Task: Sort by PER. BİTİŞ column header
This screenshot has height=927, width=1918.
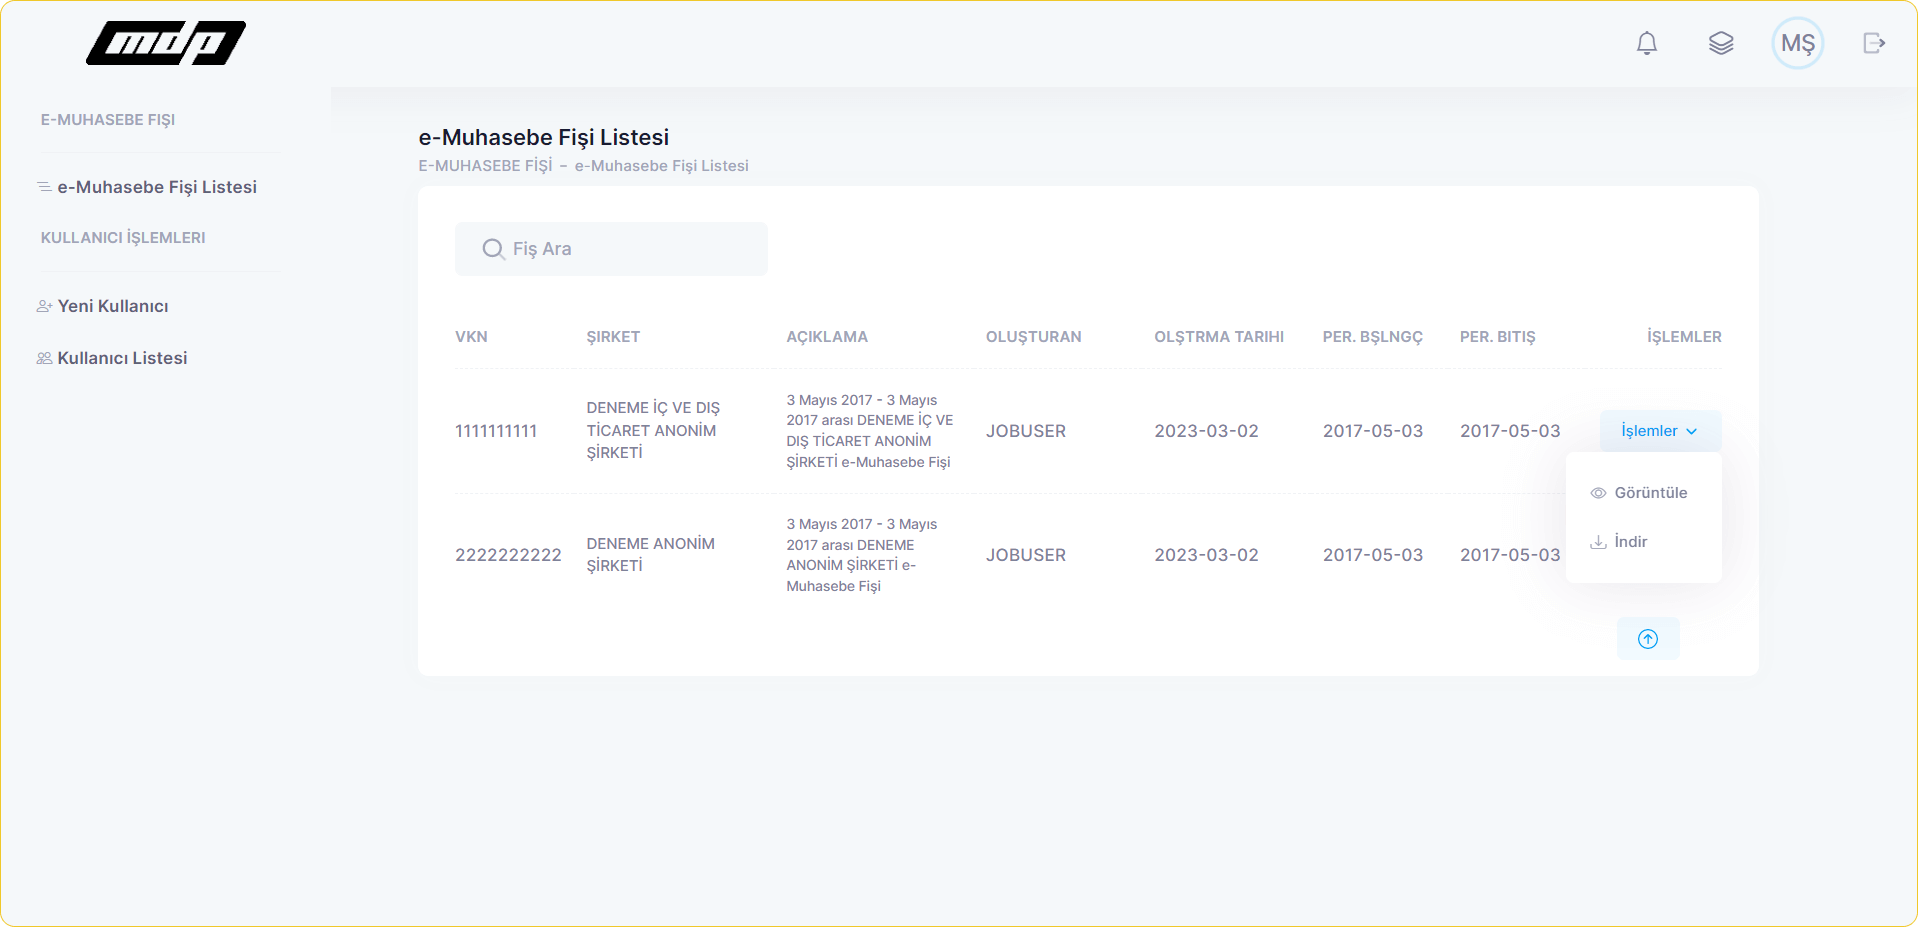Action: coord(1497,337)
